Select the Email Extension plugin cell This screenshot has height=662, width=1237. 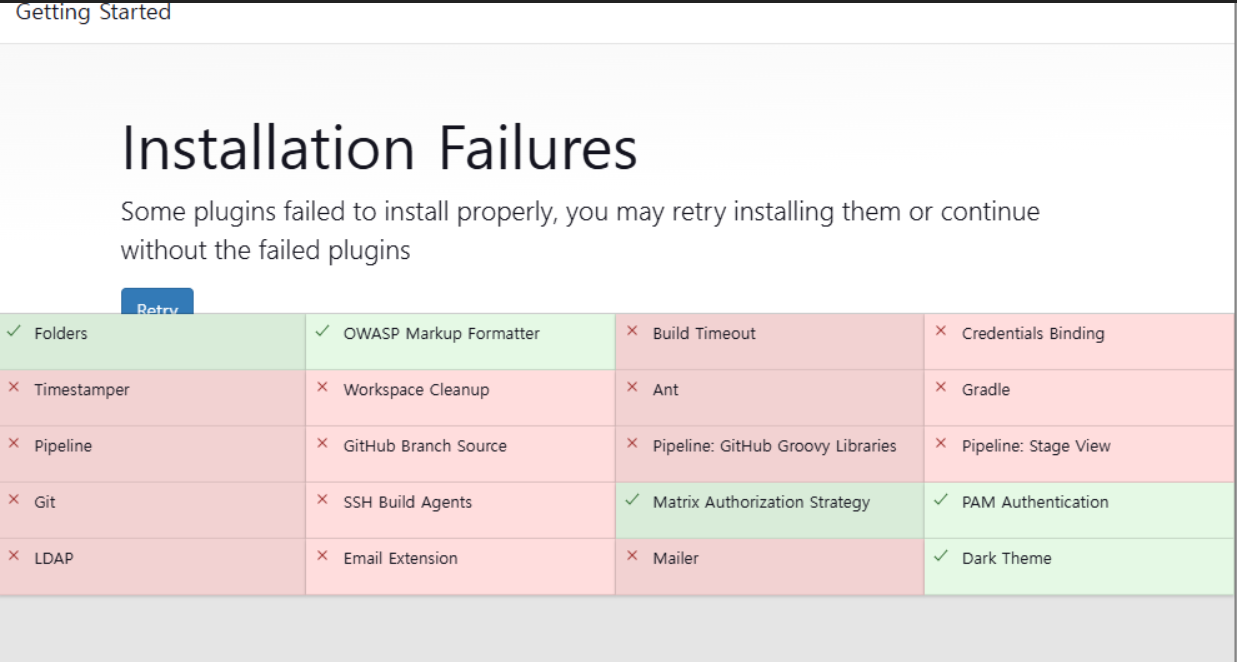point(460,566)
